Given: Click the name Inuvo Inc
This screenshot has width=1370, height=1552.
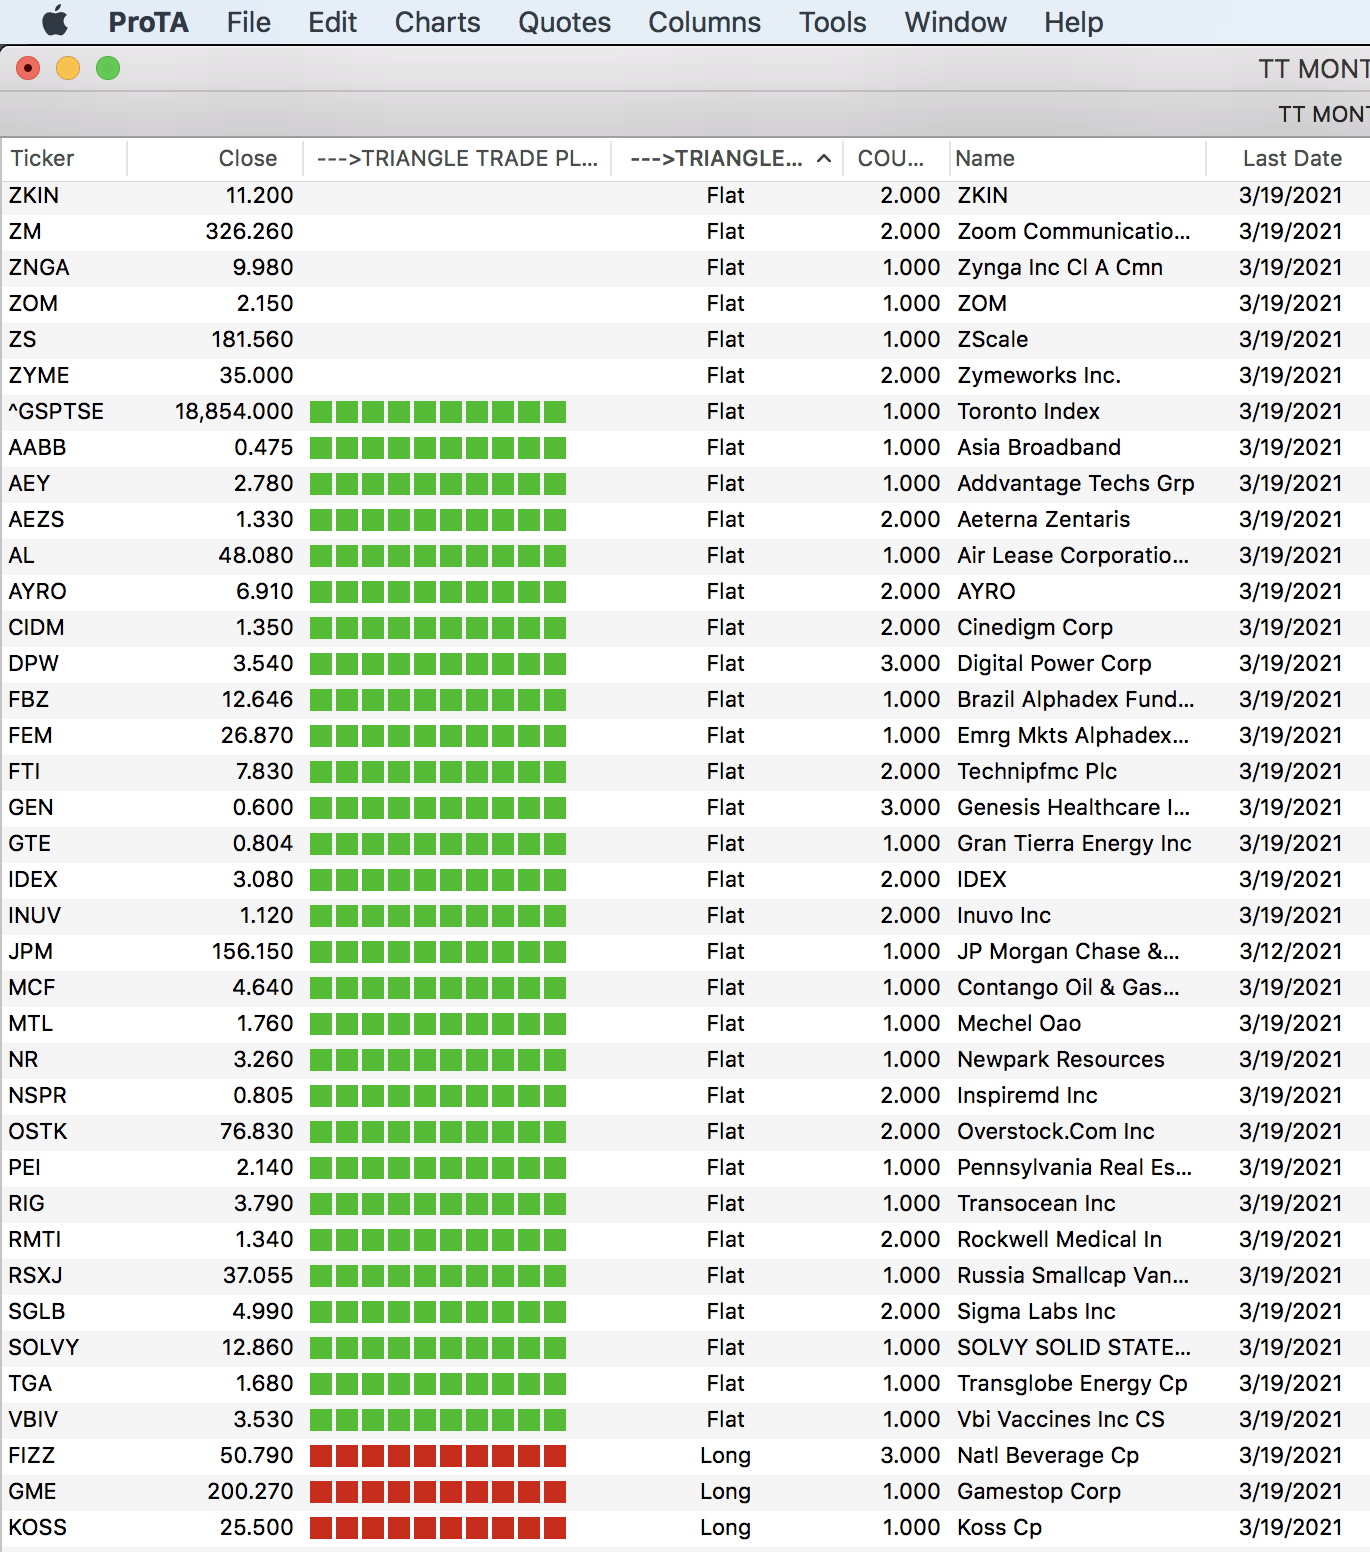Looking at the screenshot, I should pos(1004,916).
